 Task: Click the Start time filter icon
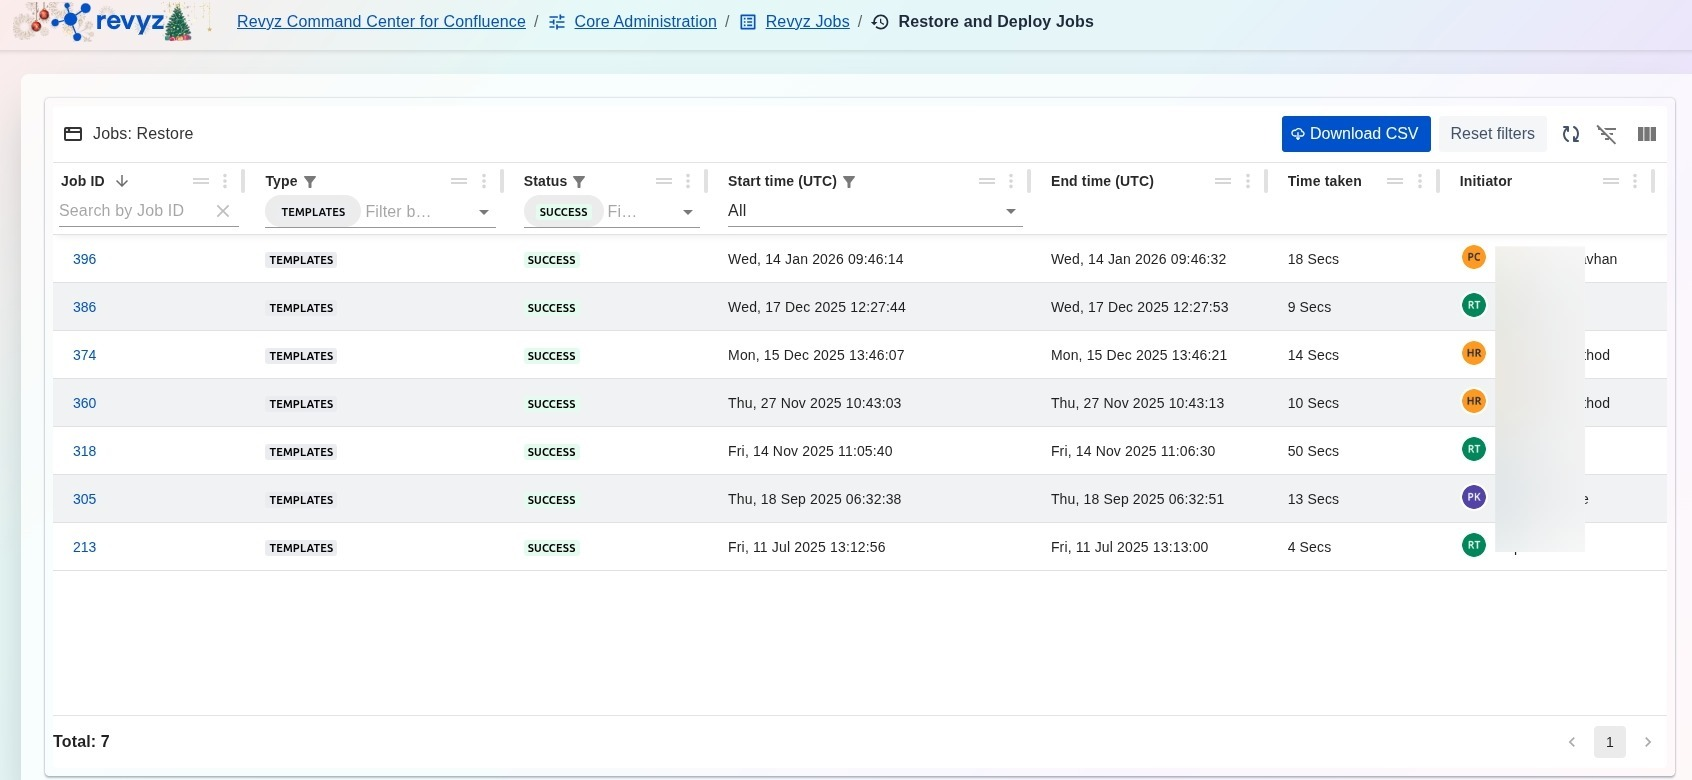point(849,182)
